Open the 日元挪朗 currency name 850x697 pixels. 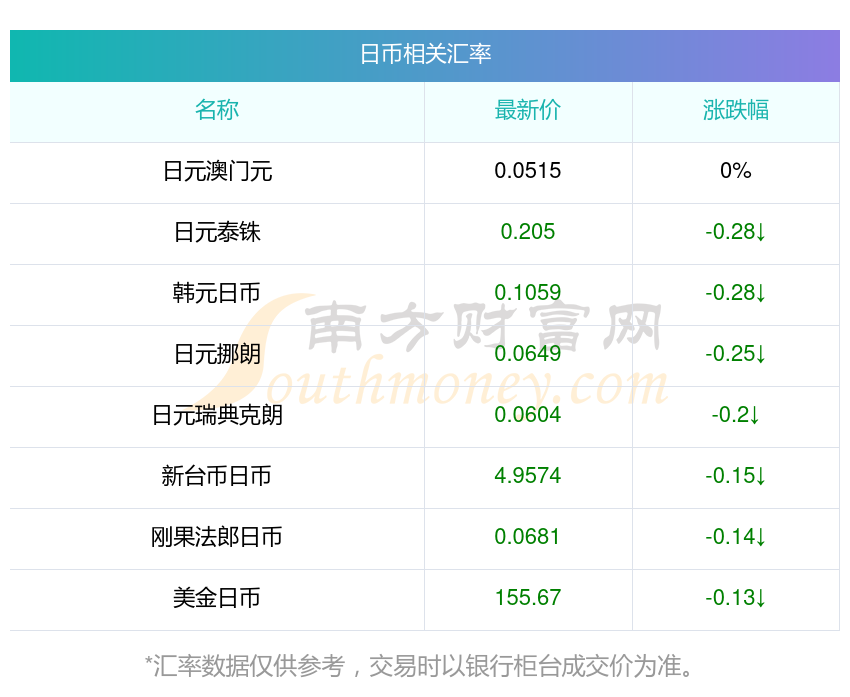tap(217, 354)
